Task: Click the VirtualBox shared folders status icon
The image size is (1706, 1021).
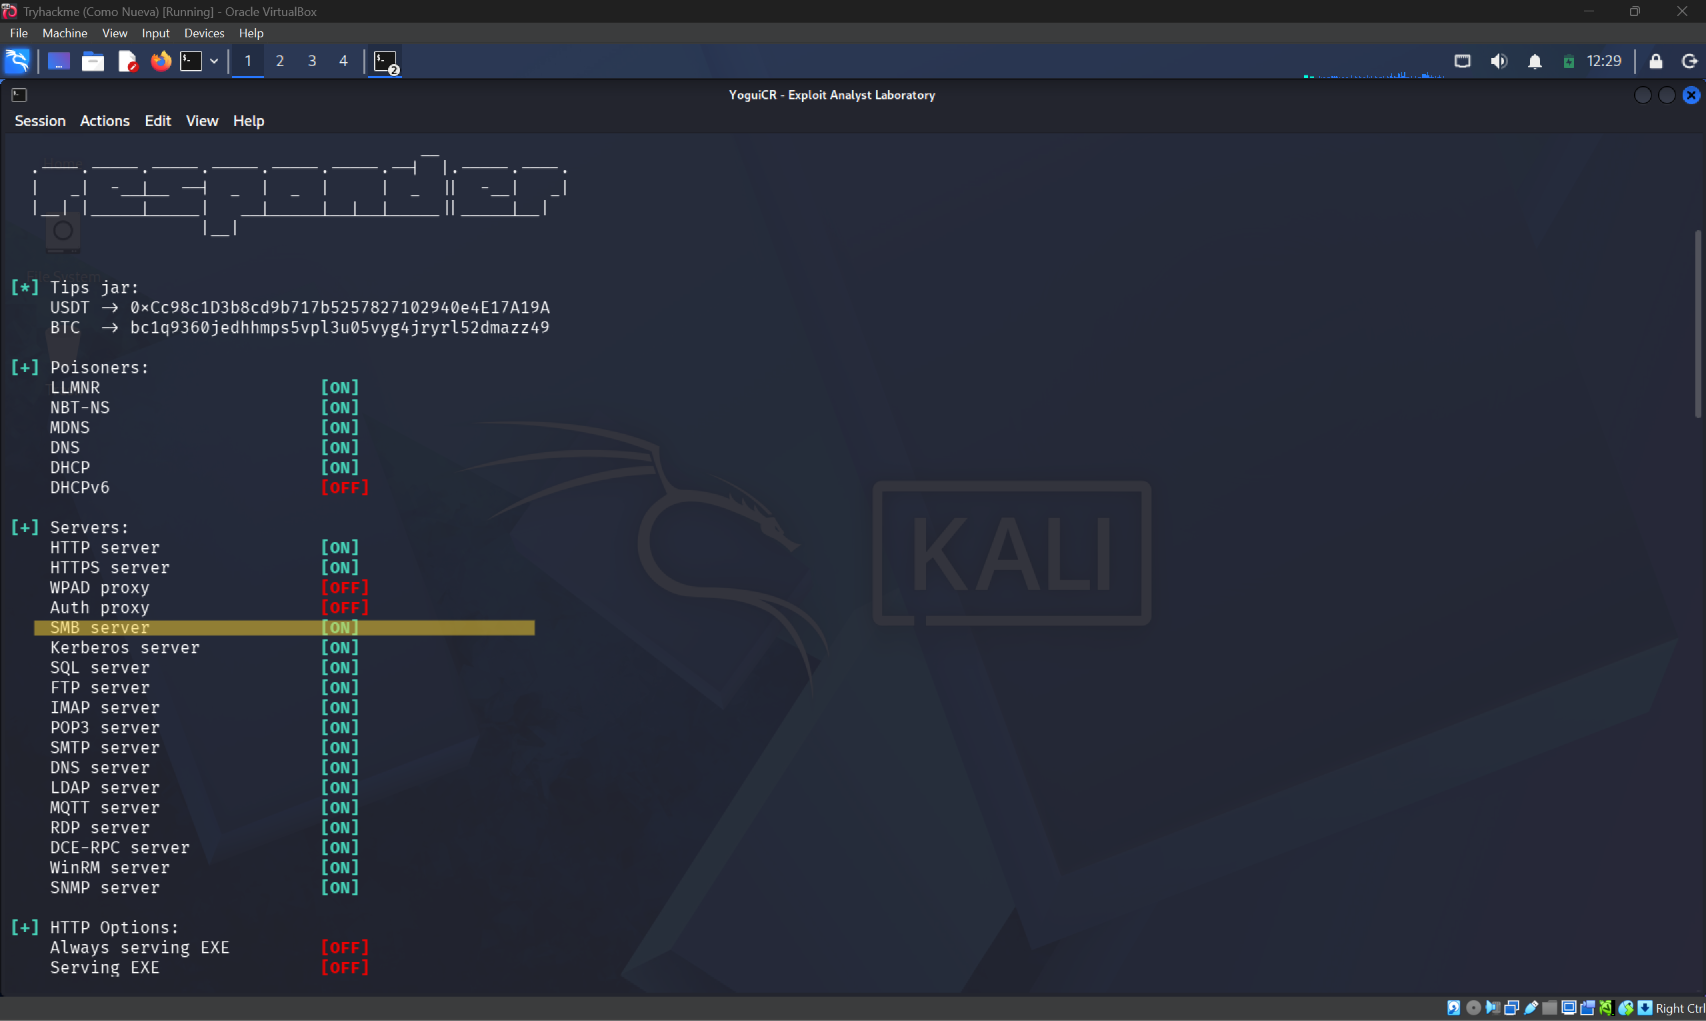Action: pos(1549,1008)
